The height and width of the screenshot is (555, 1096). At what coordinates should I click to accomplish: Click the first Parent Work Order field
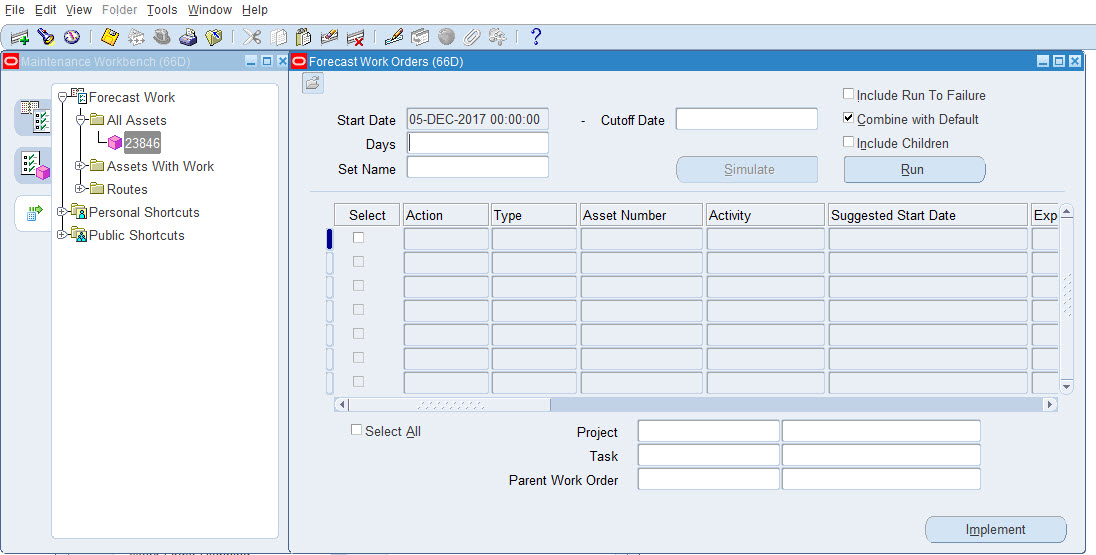coord(709,479)
